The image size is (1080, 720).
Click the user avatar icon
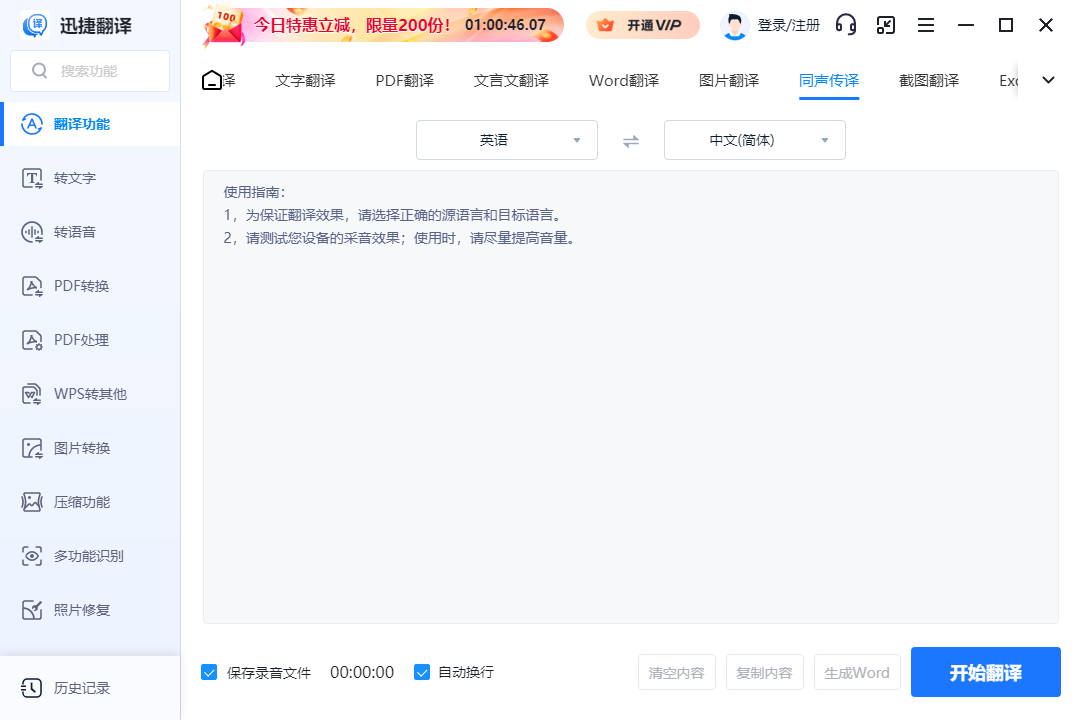[734, 25]
